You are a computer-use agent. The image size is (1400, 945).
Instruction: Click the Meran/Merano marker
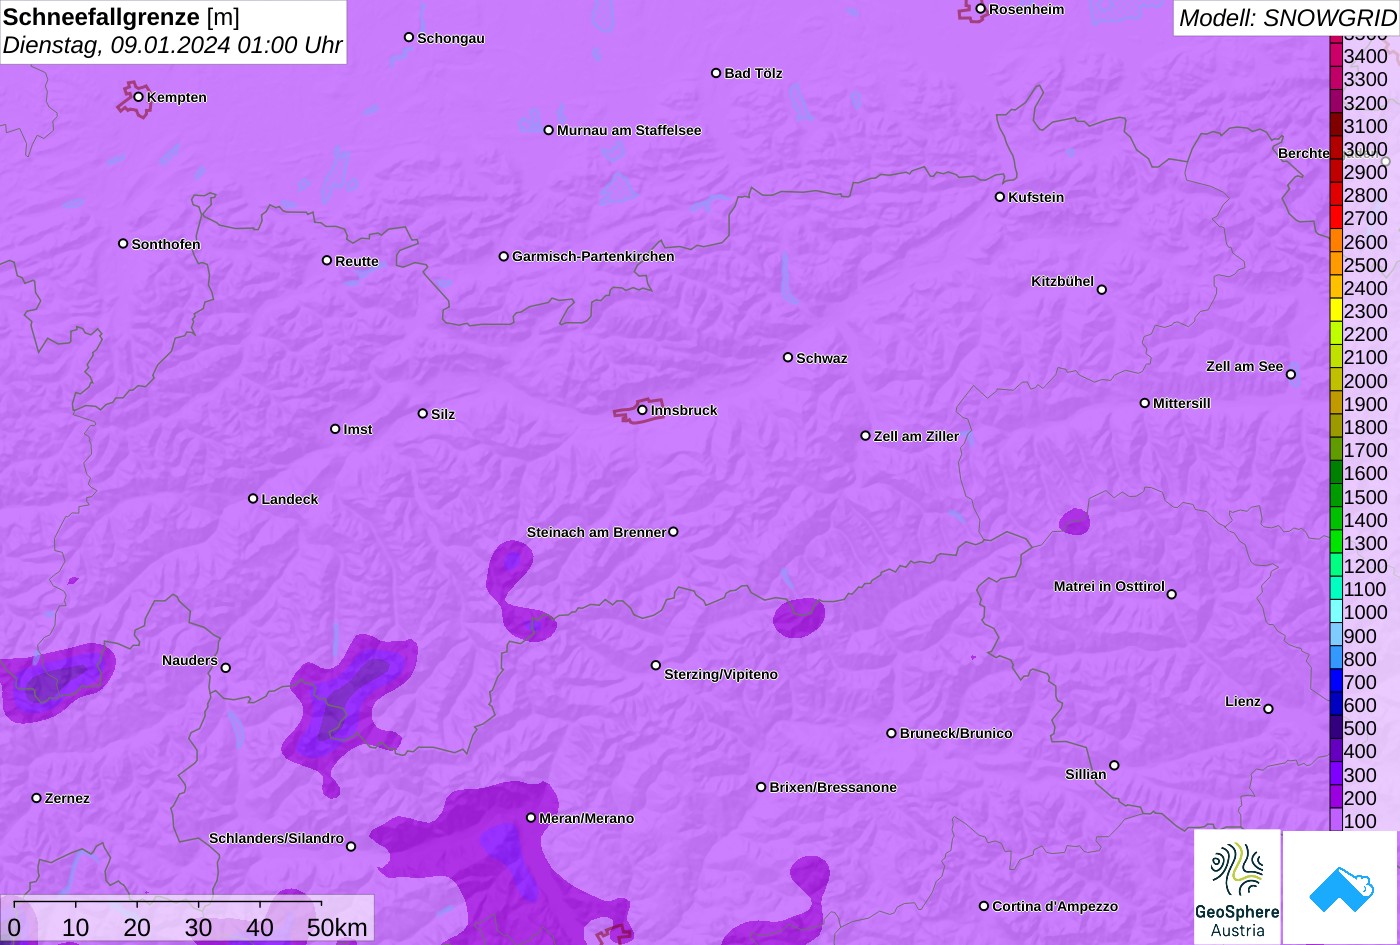531,818
